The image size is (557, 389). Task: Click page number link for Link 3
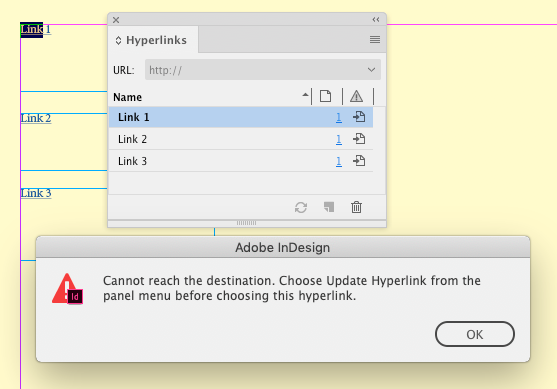339,161
